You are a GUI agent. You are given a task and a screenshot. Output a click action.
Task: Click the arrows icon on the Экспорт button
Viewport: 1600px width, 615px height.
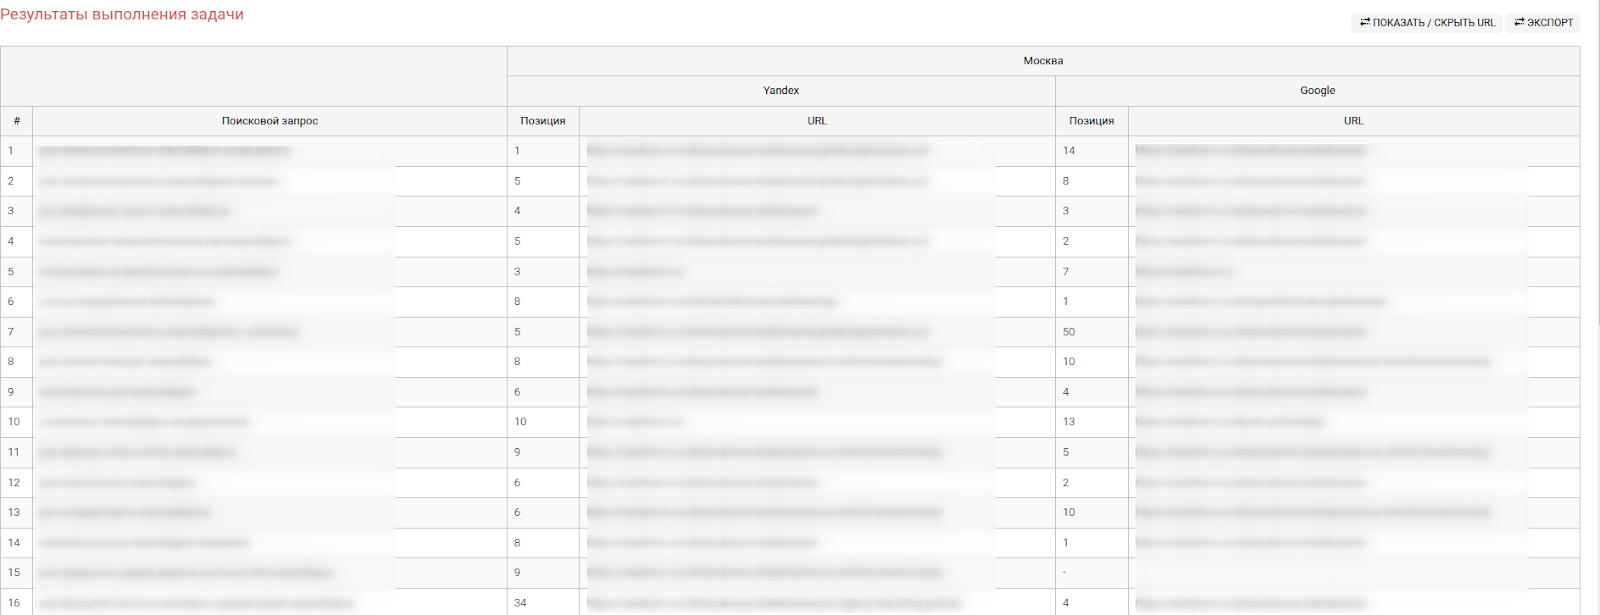[1519, 22]
